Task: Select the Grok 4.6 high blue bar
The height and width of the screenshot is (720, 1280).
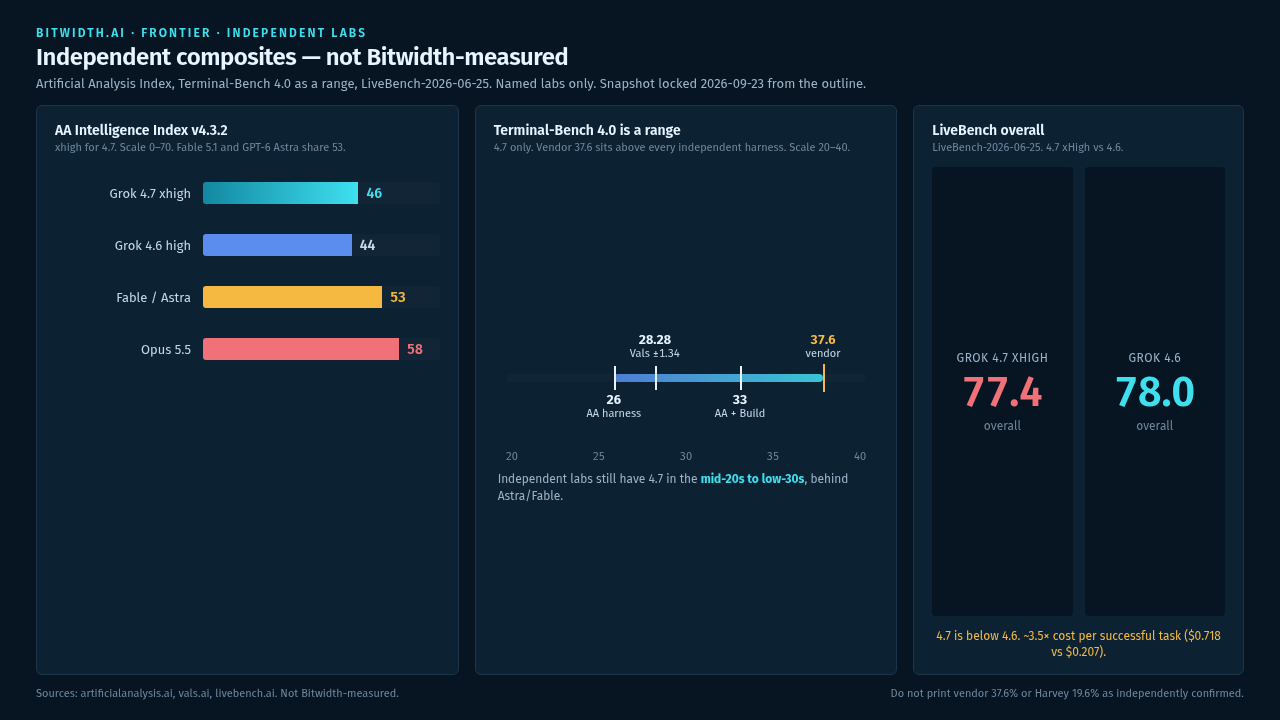Action: [277, 245]
